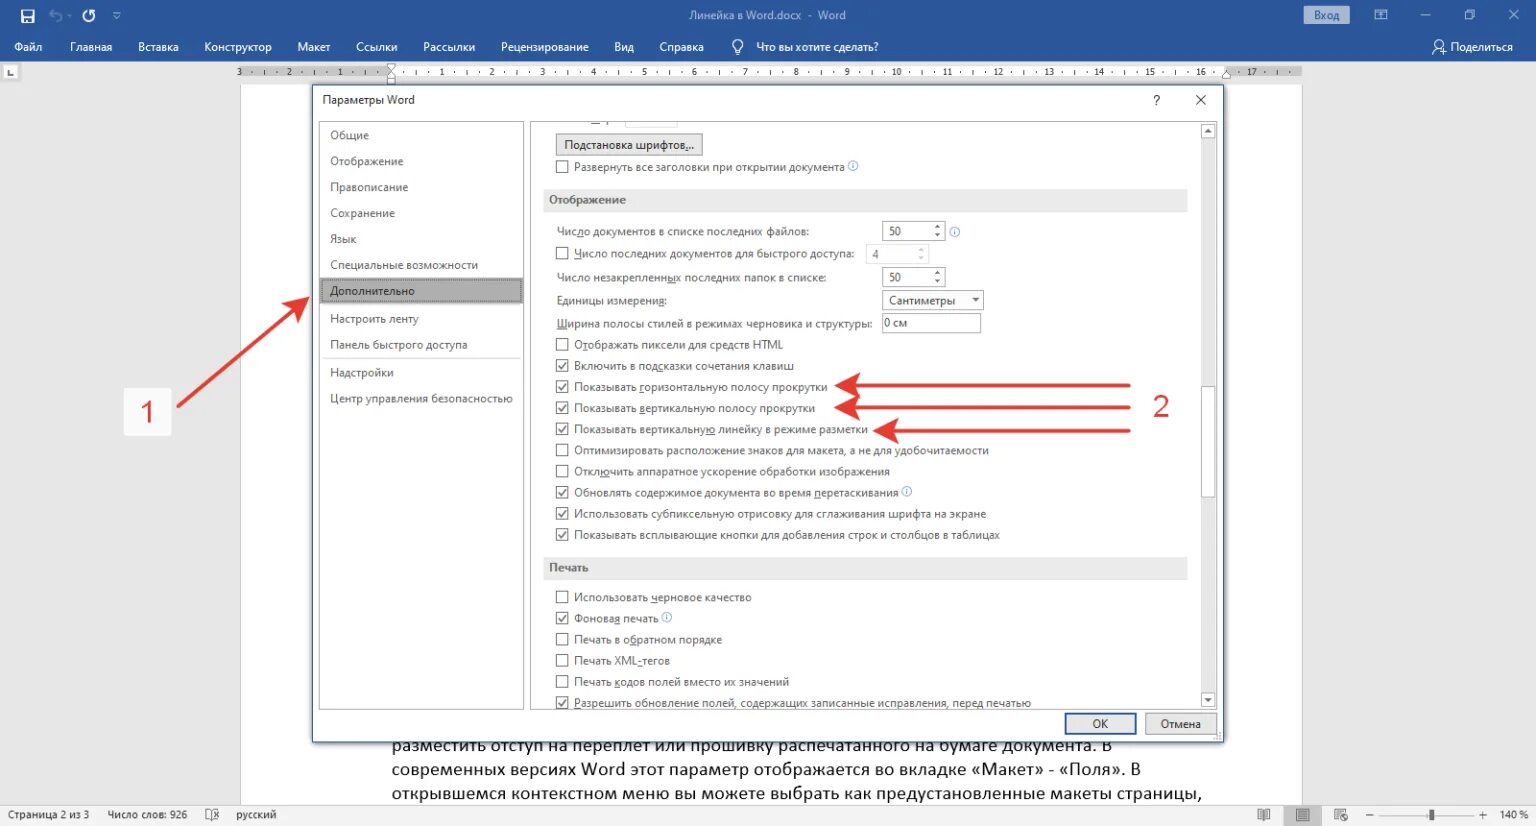Screen dimensions: 1536x826
Task: Click the Подстановка шрифтов button
Action: pyautogui.click(x=628, y=145)
